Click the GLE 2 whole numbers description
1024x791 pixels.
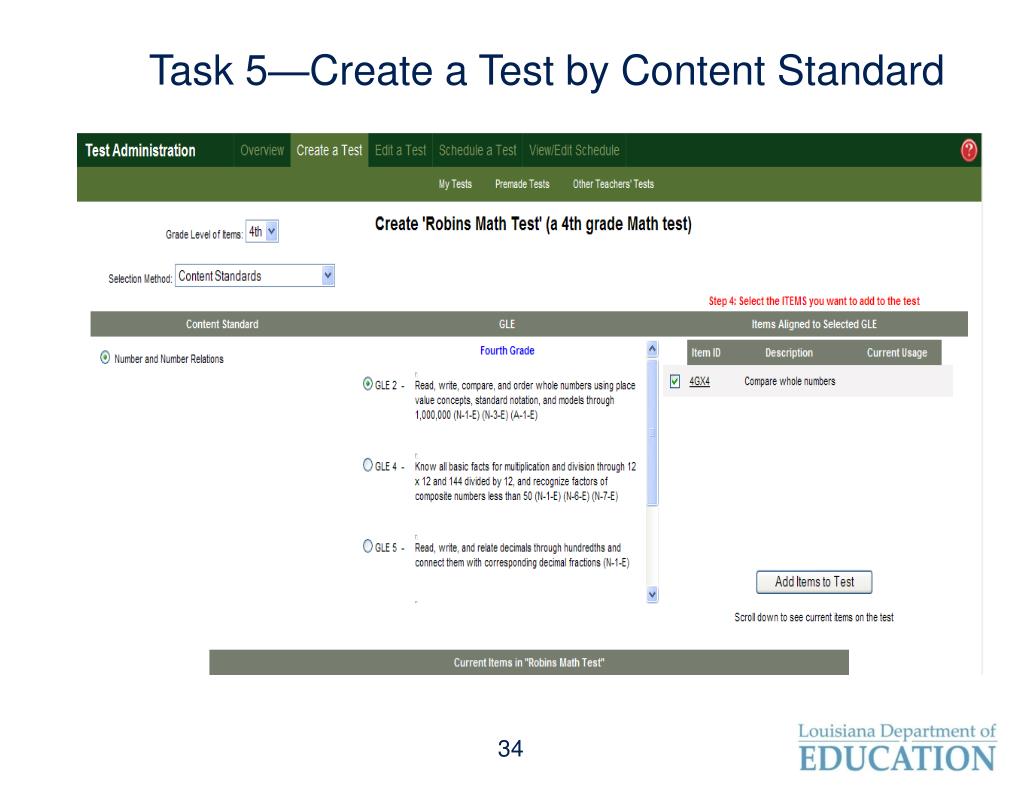click(524, 400)
